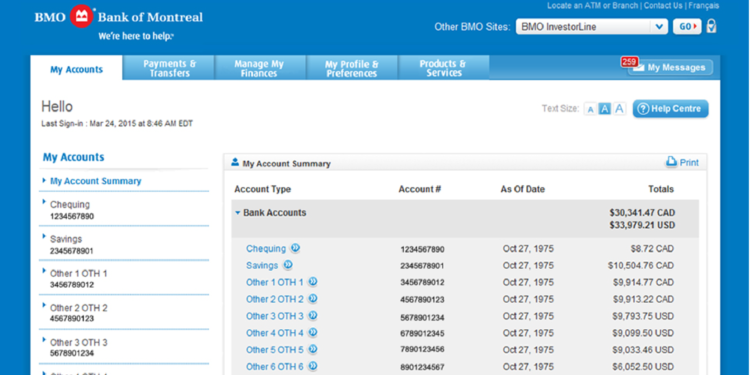Click the $10,504.76 CAD Savings balance
The width and height of the screenshot is (750, 375).
(640, 265)
